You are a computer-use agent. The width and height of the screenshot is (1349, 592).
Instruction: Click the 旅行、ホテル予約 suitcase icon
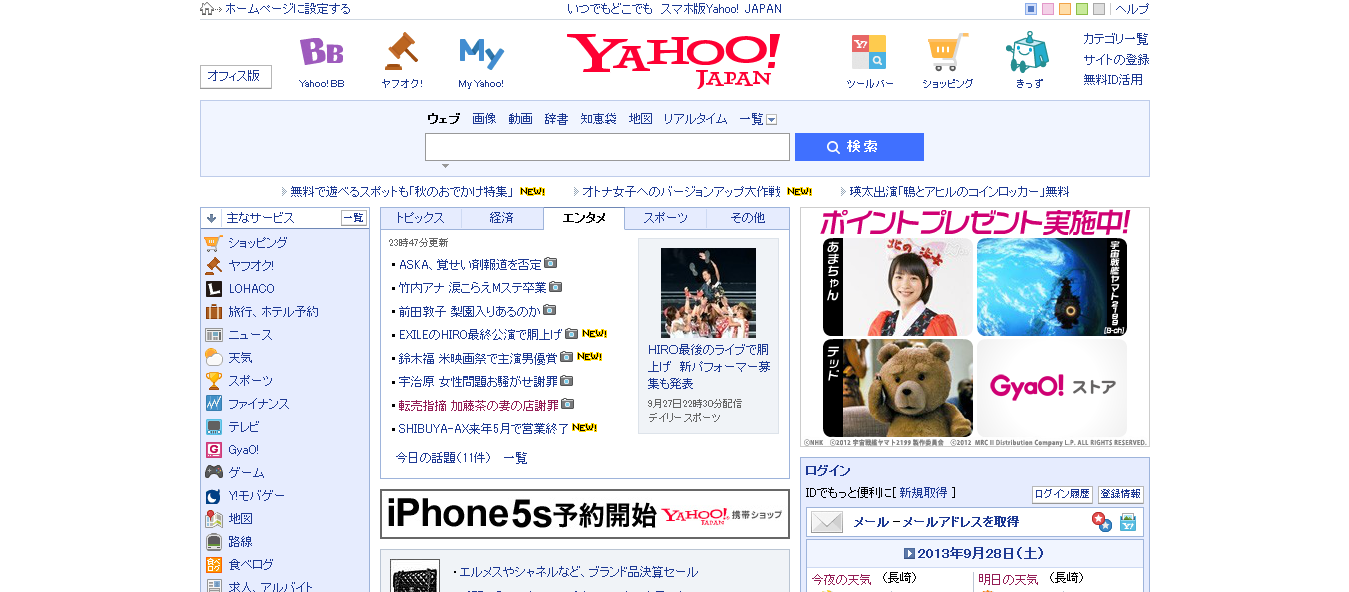pos(213,311)
